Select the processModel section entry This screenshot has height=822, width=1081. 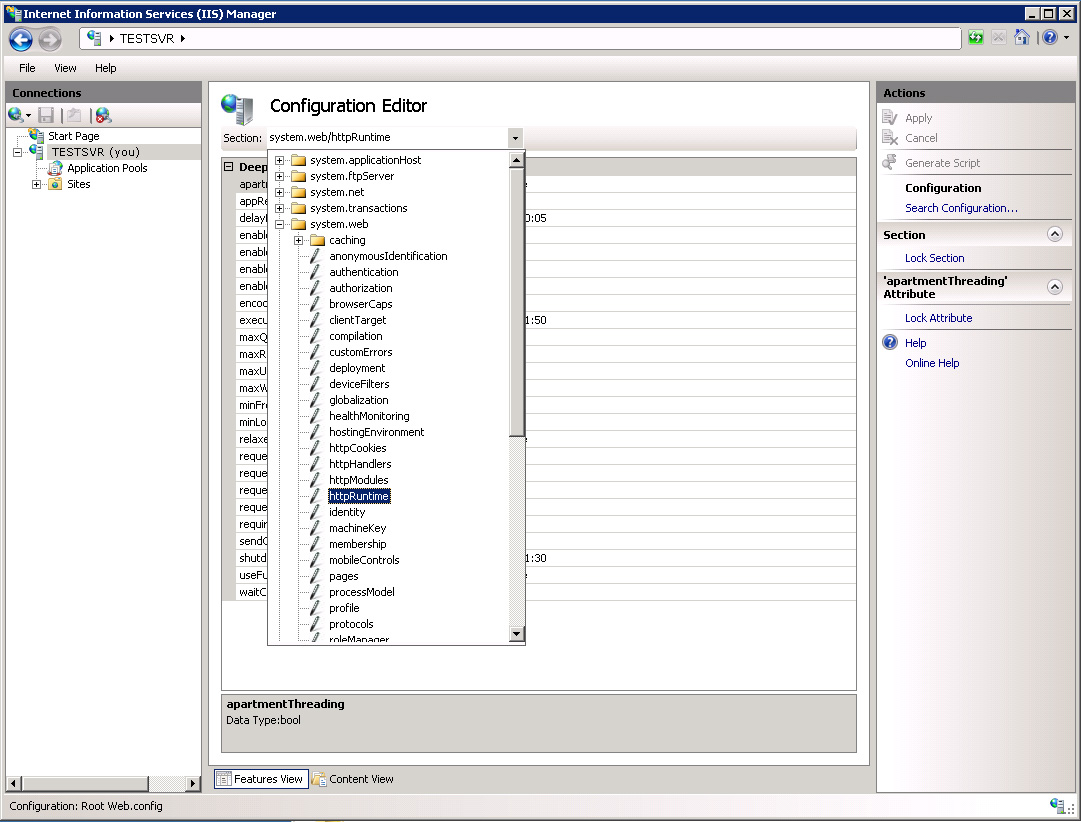click(x=362, y=592)
